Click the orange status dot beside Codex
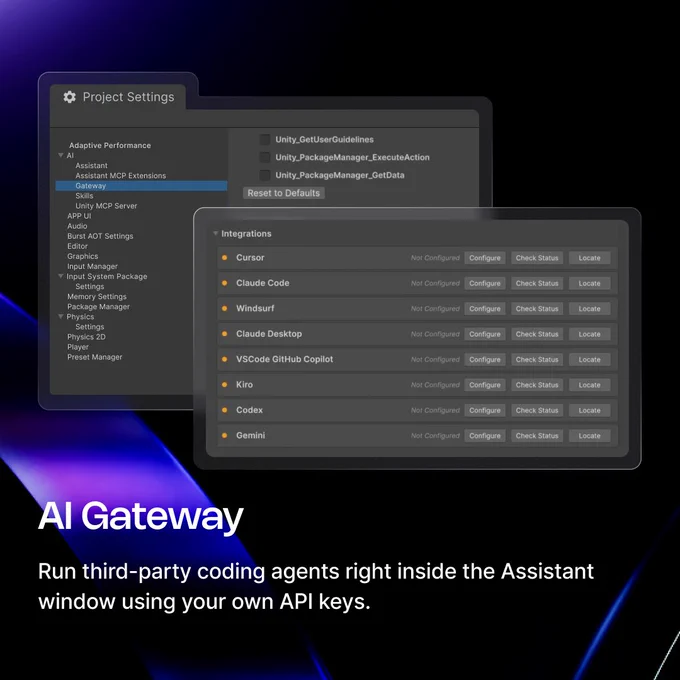Screen dimensions: 680x680 click(x=225, y=410)
